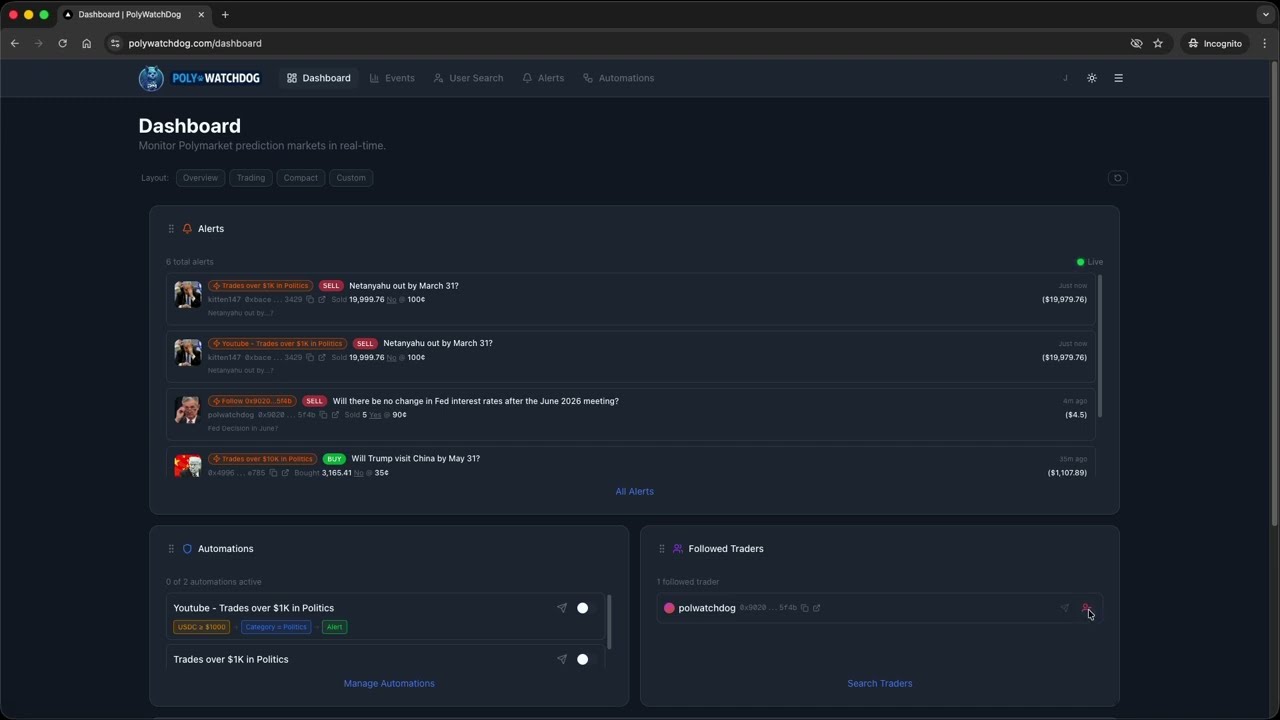Click underlined Yes in Fed alert
This screenshot has height=720, width=1280.
[x=375, y=415]
